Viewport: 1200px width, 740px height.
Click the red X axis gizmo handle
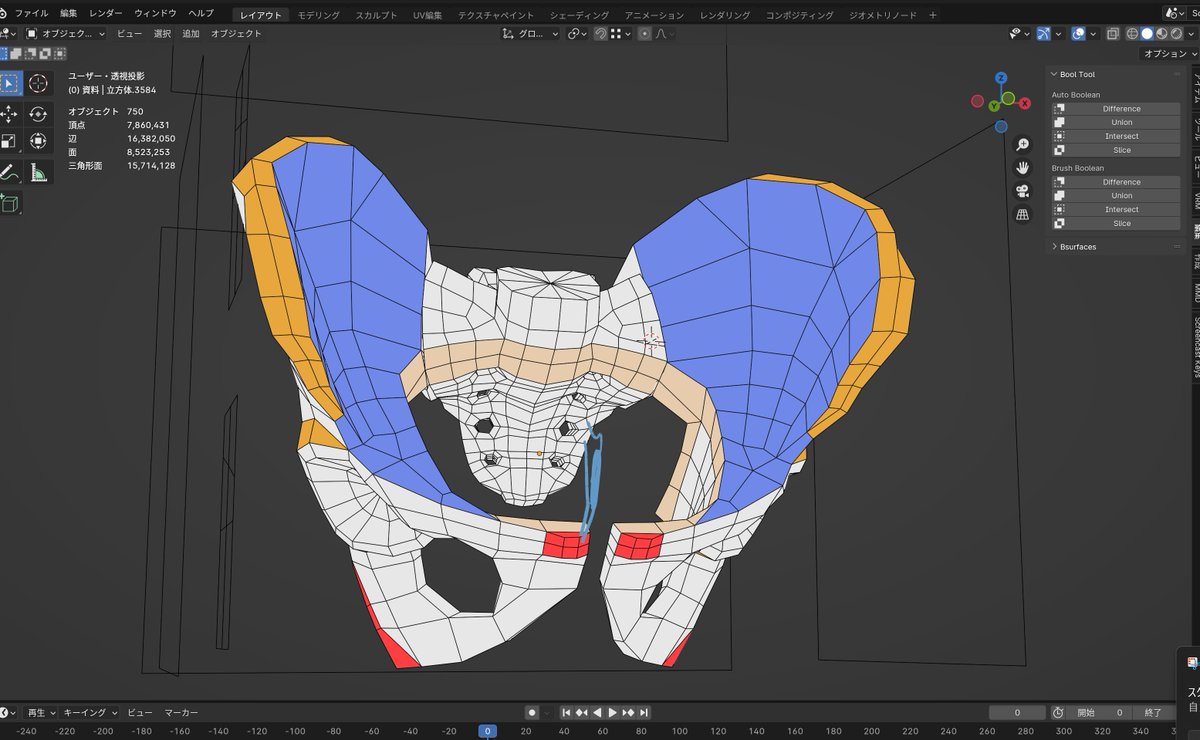tap(1025, 103)
